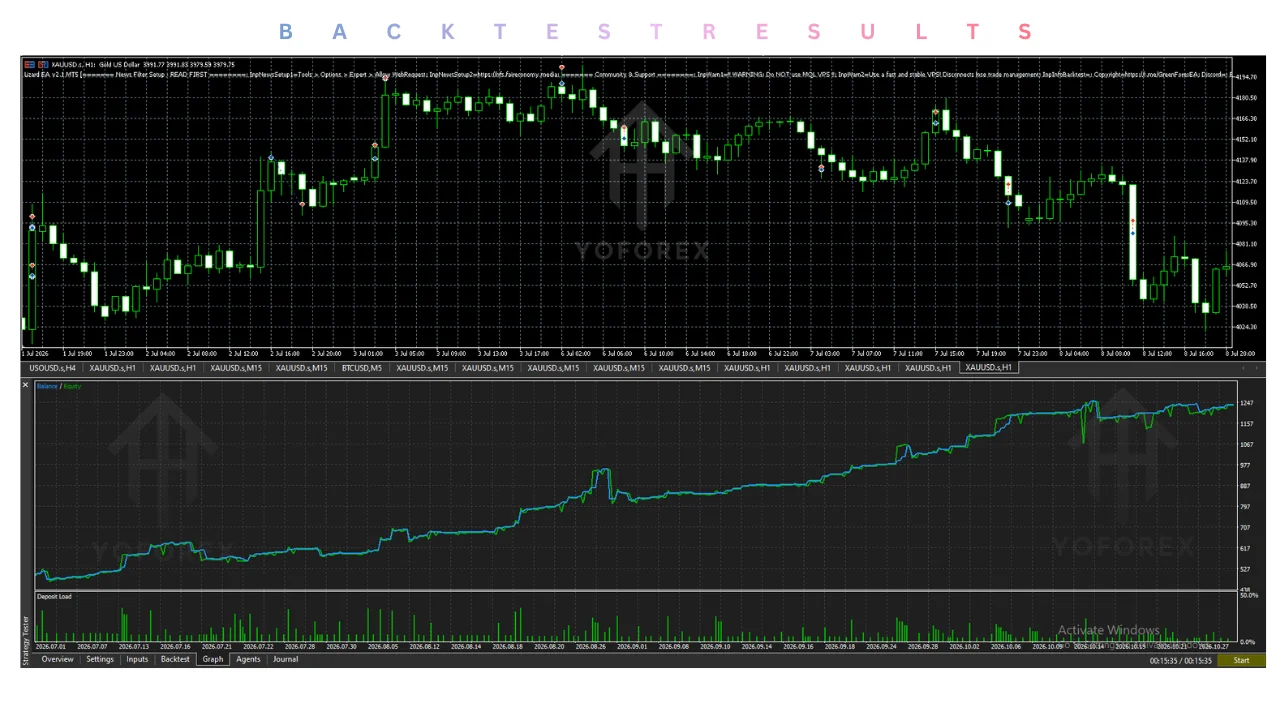Open the Settings tab in Strategy Tester
The width and height of the screenshot is (1280, 720).
point(100,660)
